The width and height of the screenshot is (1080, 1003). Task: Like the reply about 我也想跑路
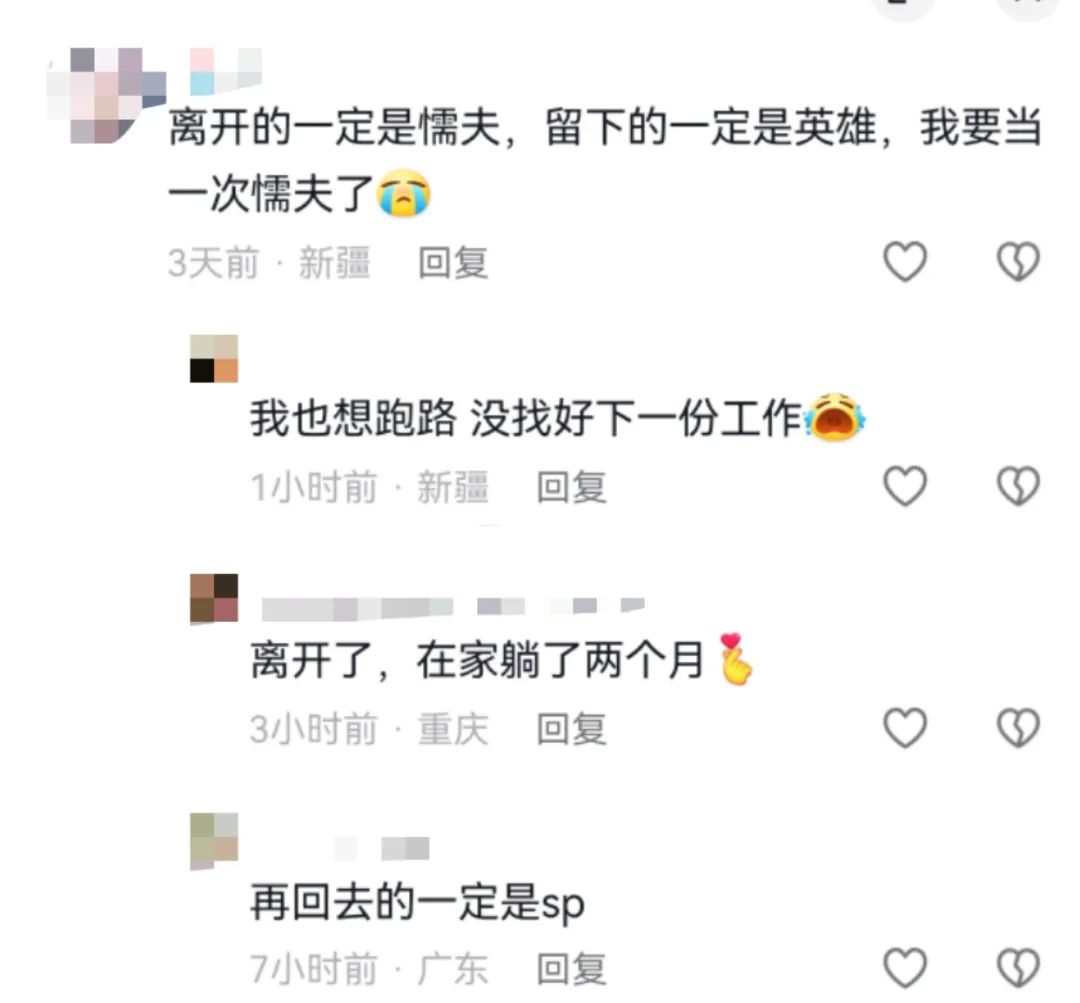click(905, 486)
